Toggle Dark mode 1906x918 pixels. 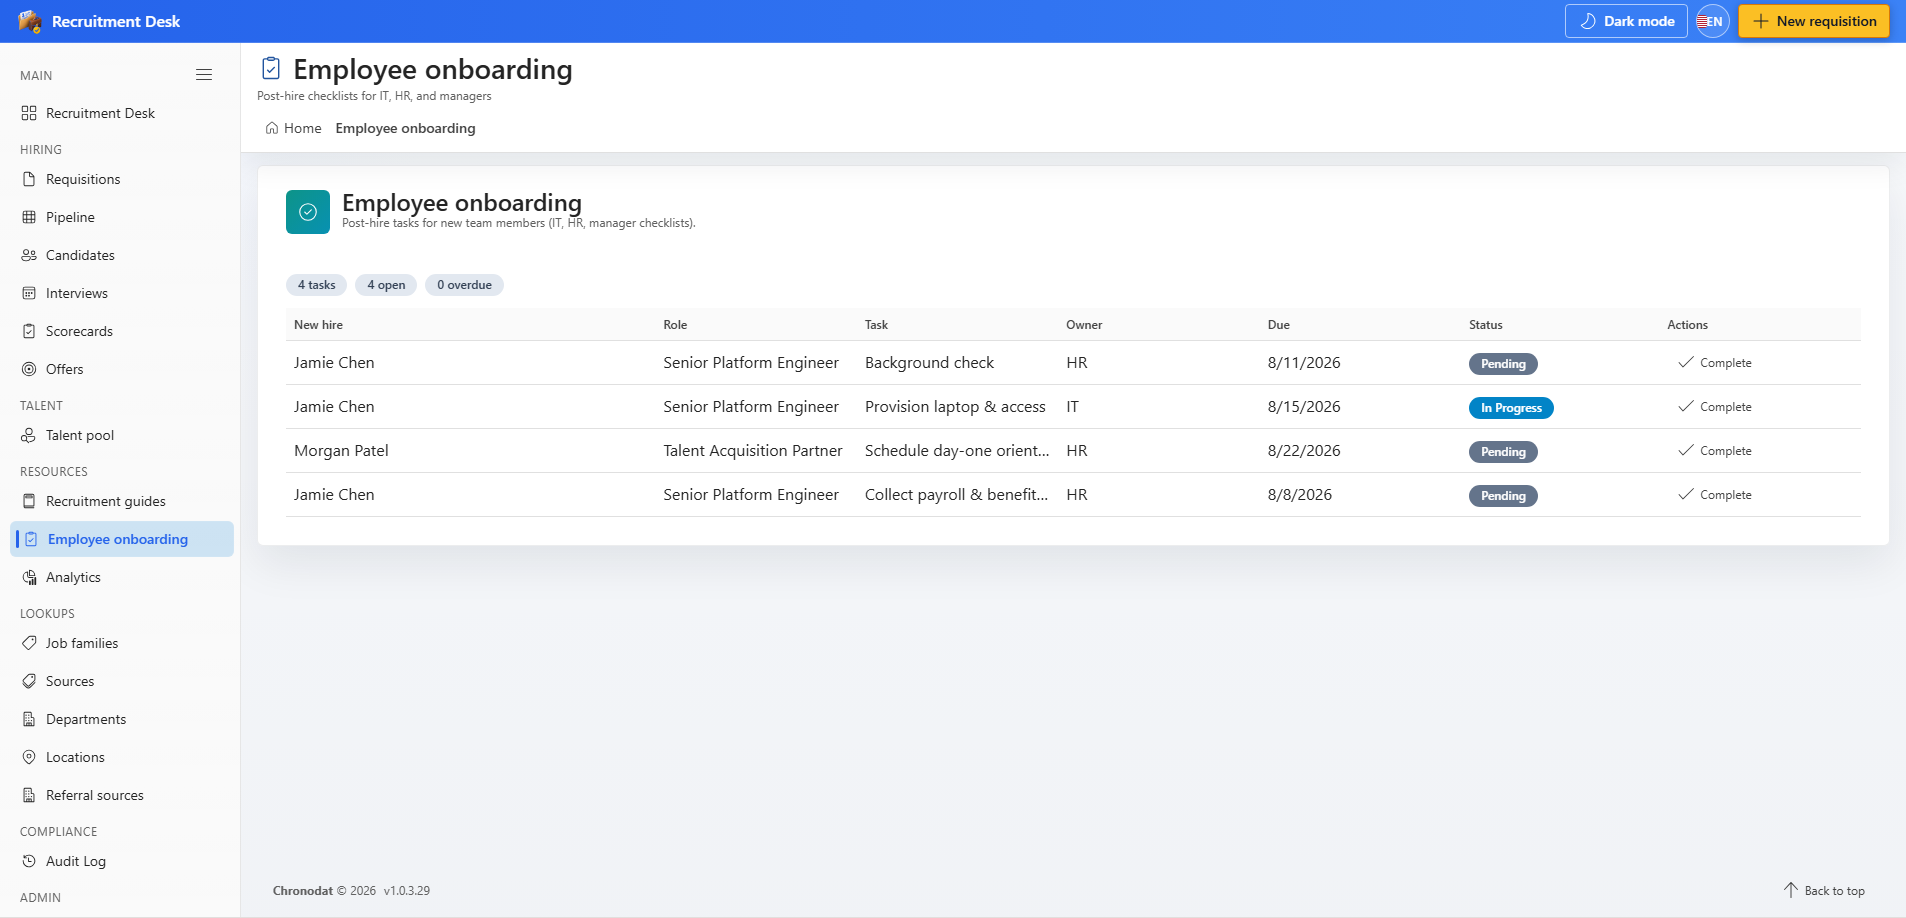[1626, 21]
